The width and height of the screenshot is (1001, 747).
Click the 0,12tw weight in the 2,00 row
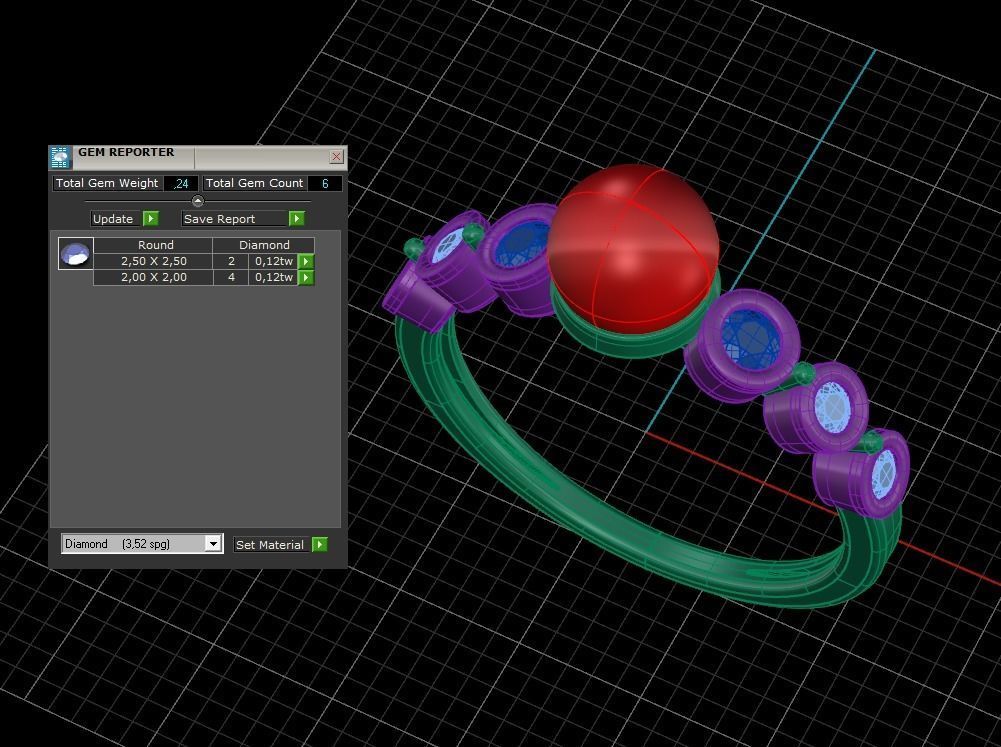(274, 278)
